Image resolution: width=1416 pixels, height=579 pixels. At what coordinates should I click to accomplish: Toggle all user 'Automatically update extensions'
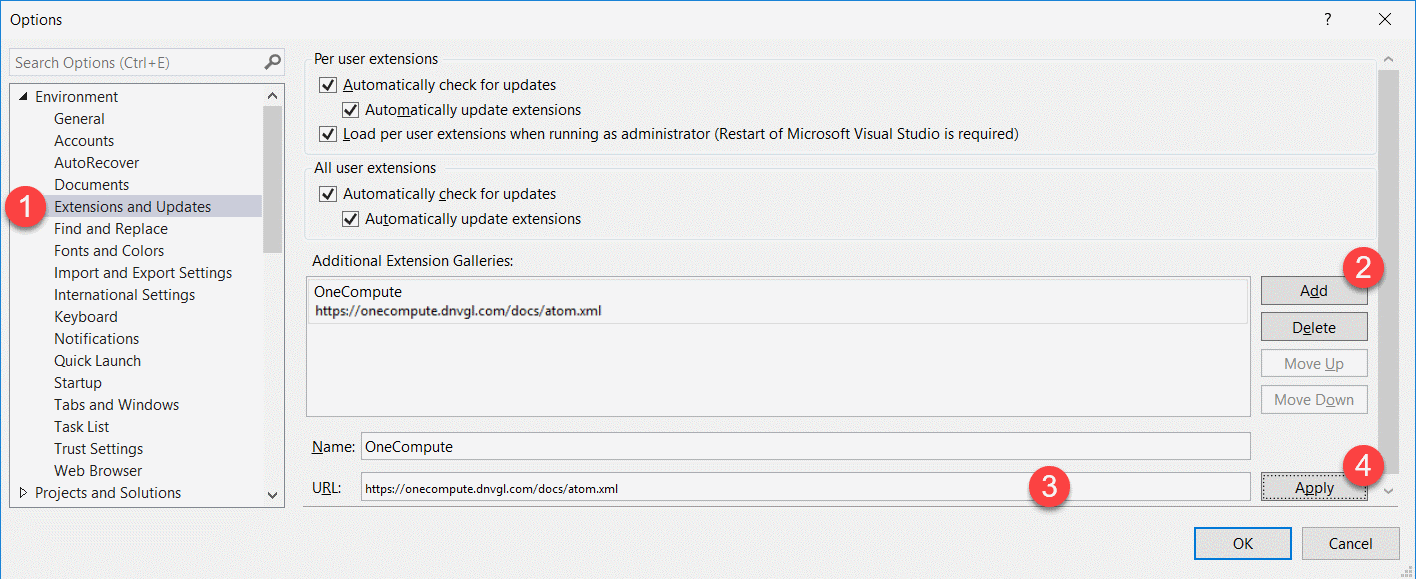350,218
